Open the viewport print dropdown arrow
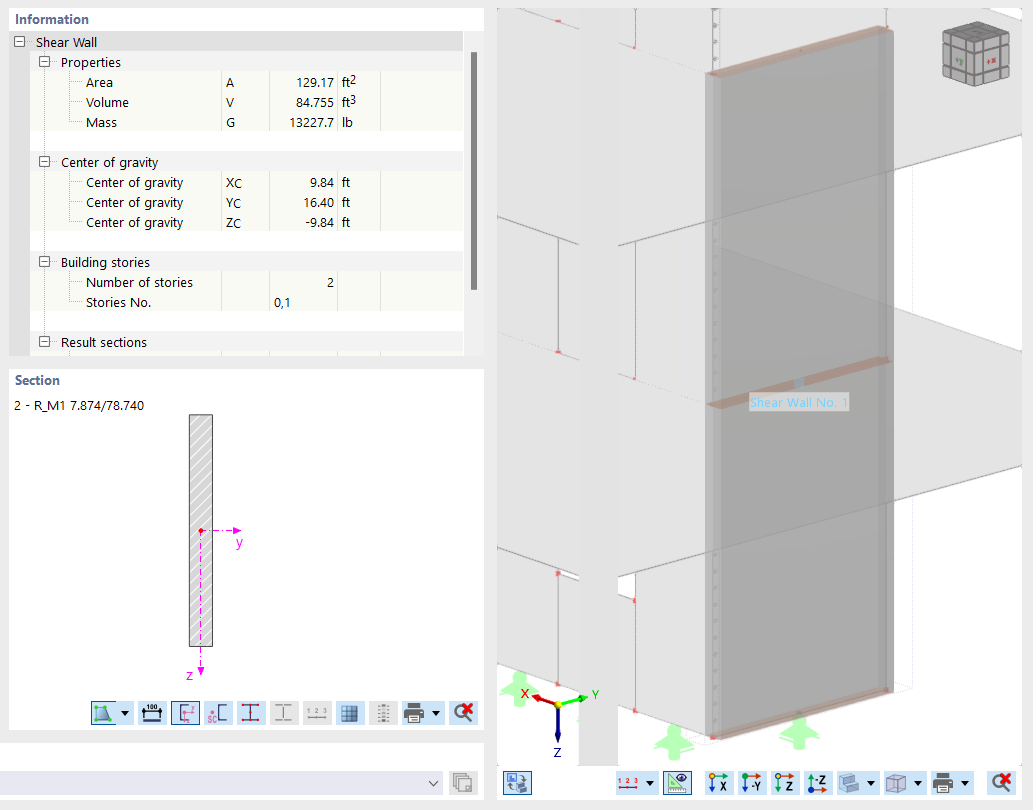This screenshot has height=810, width=1033. tap(964, 783)
